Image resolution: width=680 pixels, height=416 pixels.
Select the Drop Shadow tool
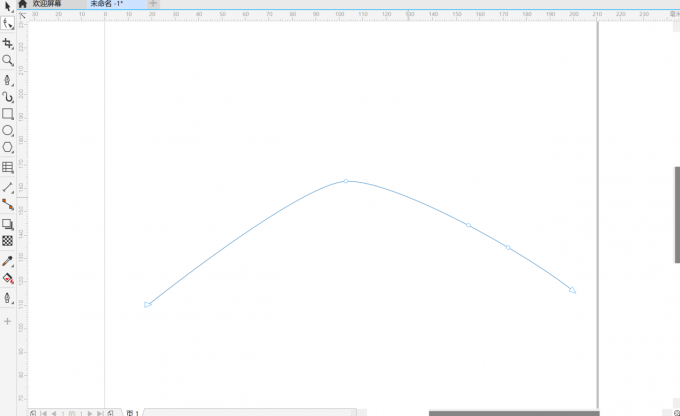pyautogui.click(x=7, y=224)
